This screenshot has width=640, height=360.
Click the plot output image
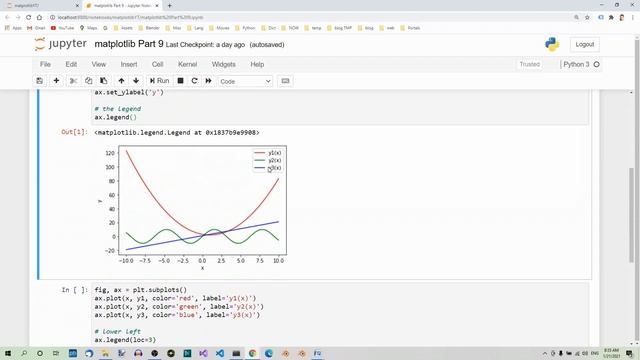192,207
